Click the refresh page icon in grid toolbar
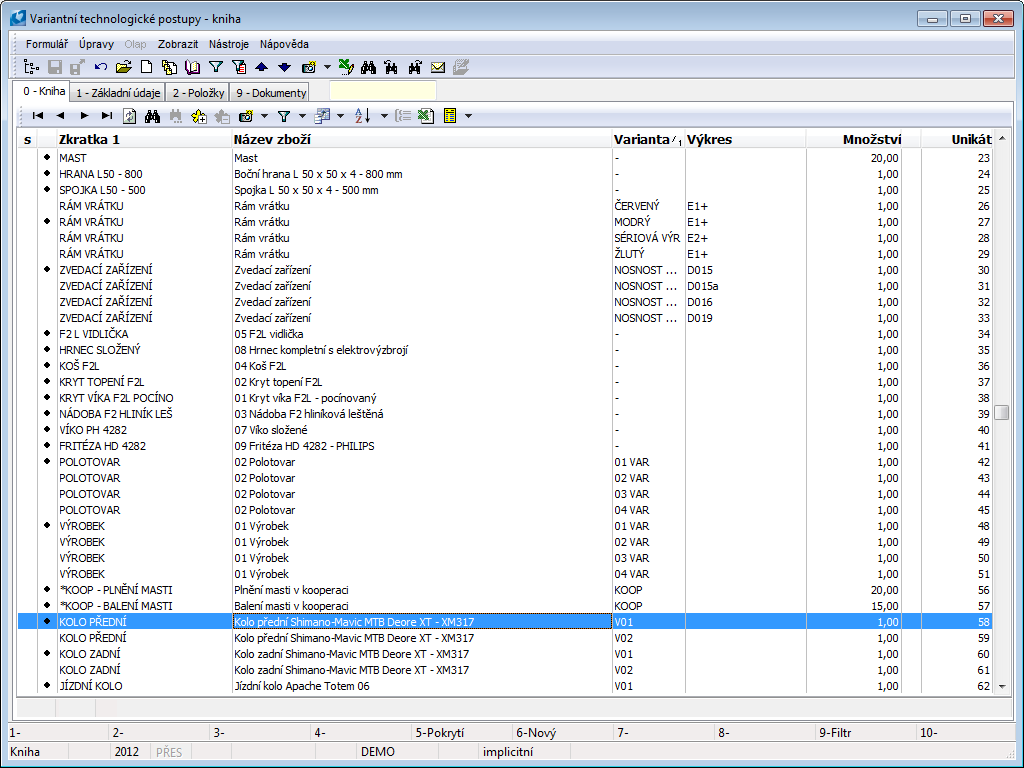The width and height of the screenshot is (1024, 768). [x=130, y=116]
